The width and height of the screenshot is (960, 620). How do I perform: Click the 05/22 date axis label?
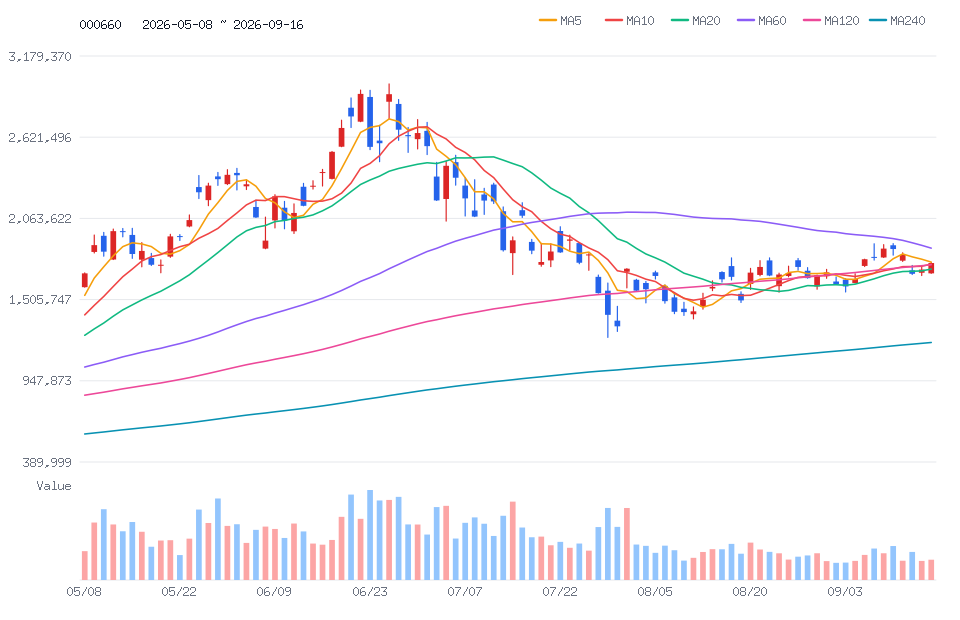[179, 592]
